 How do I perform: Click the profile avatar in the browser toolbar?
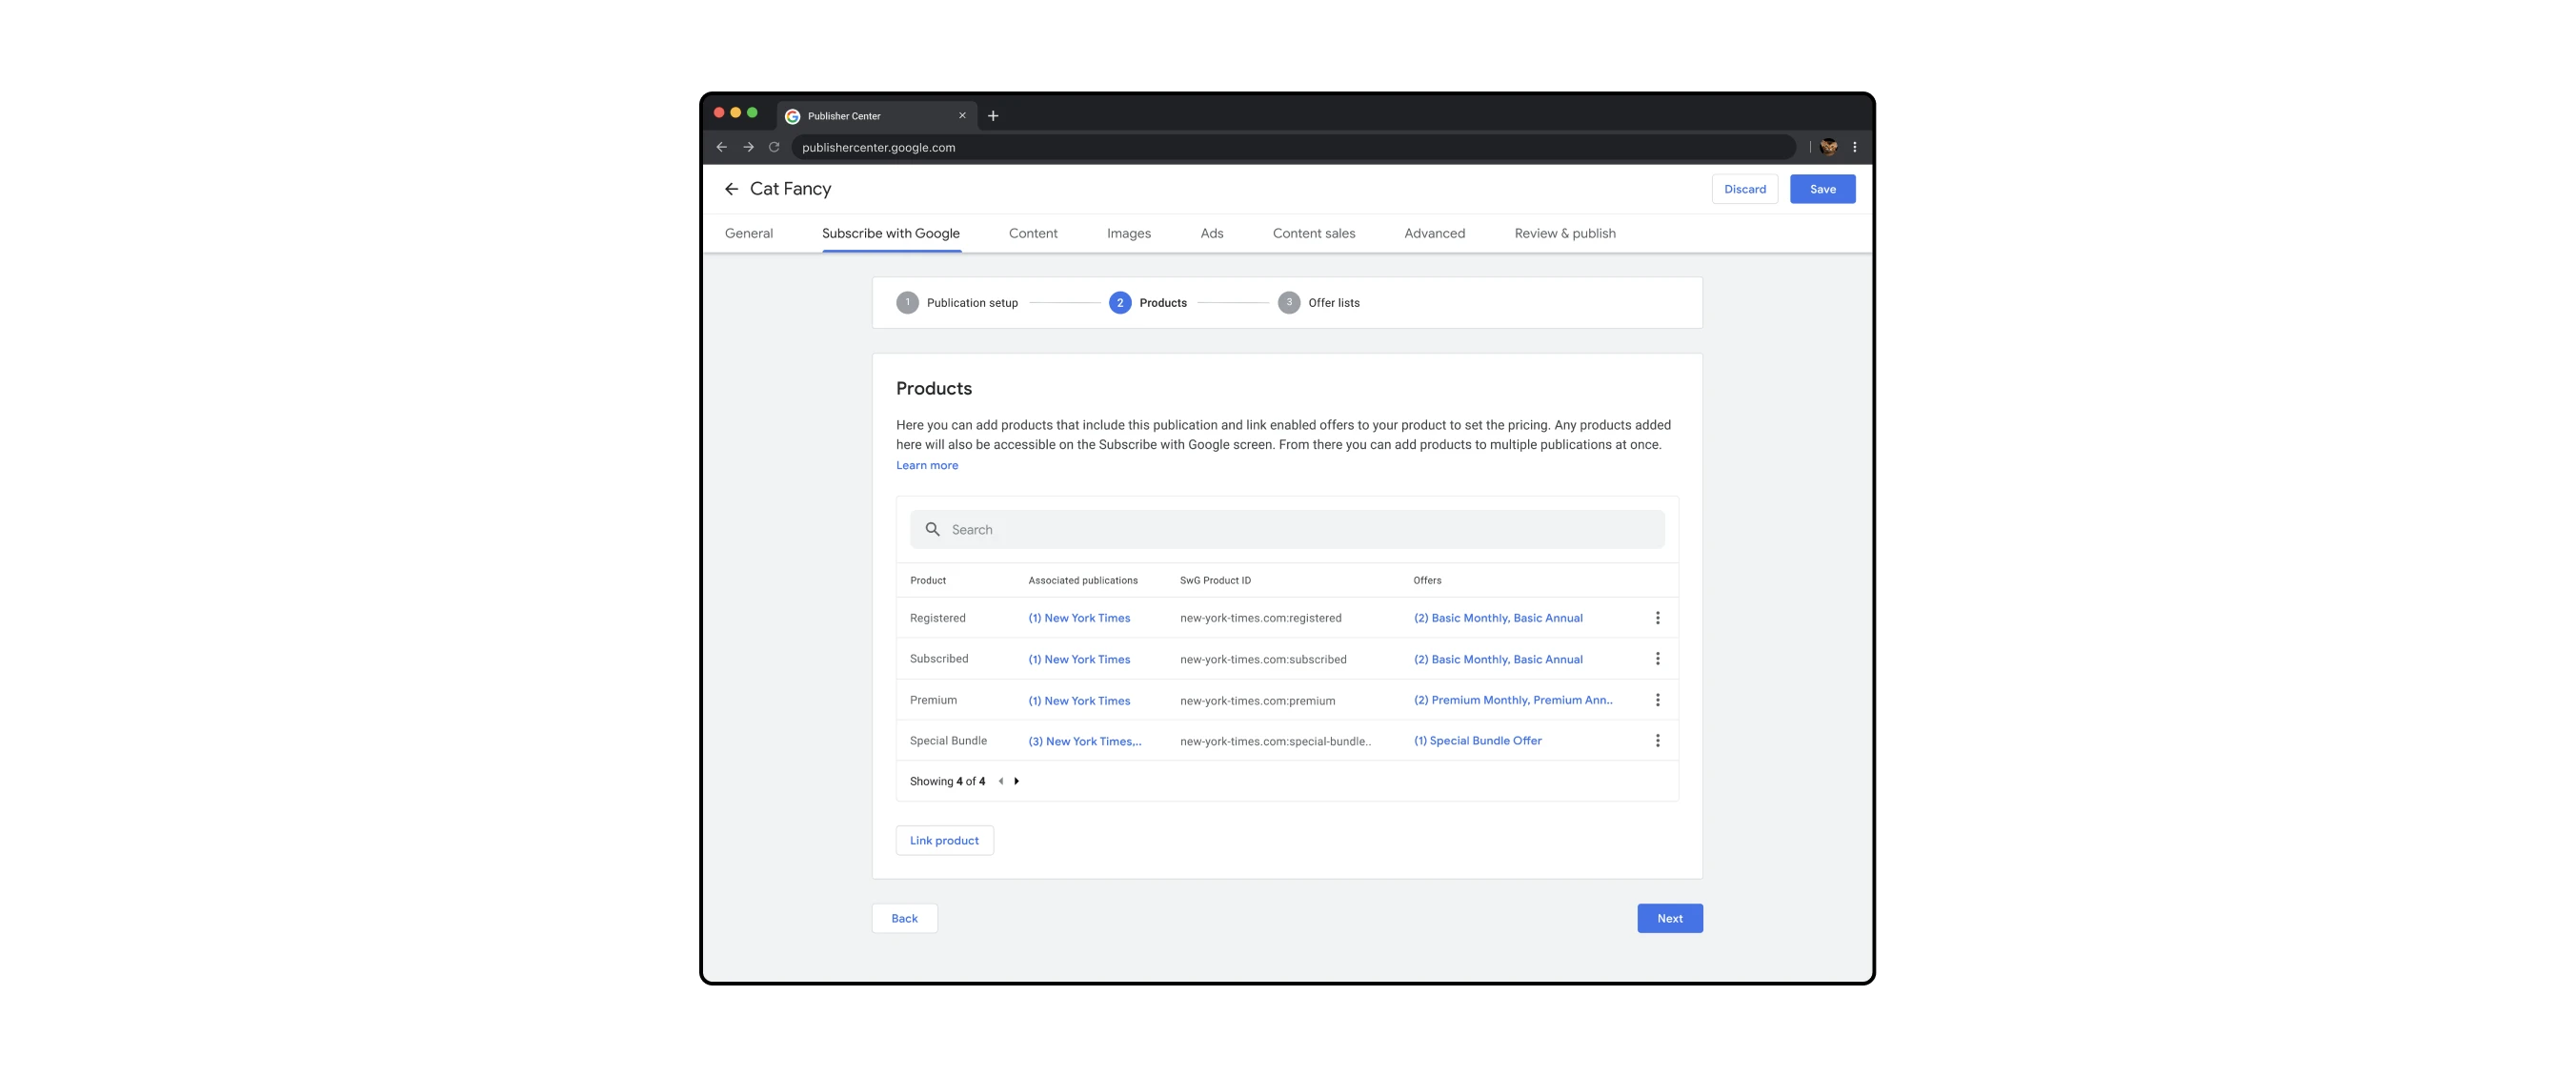[1829, 146]
